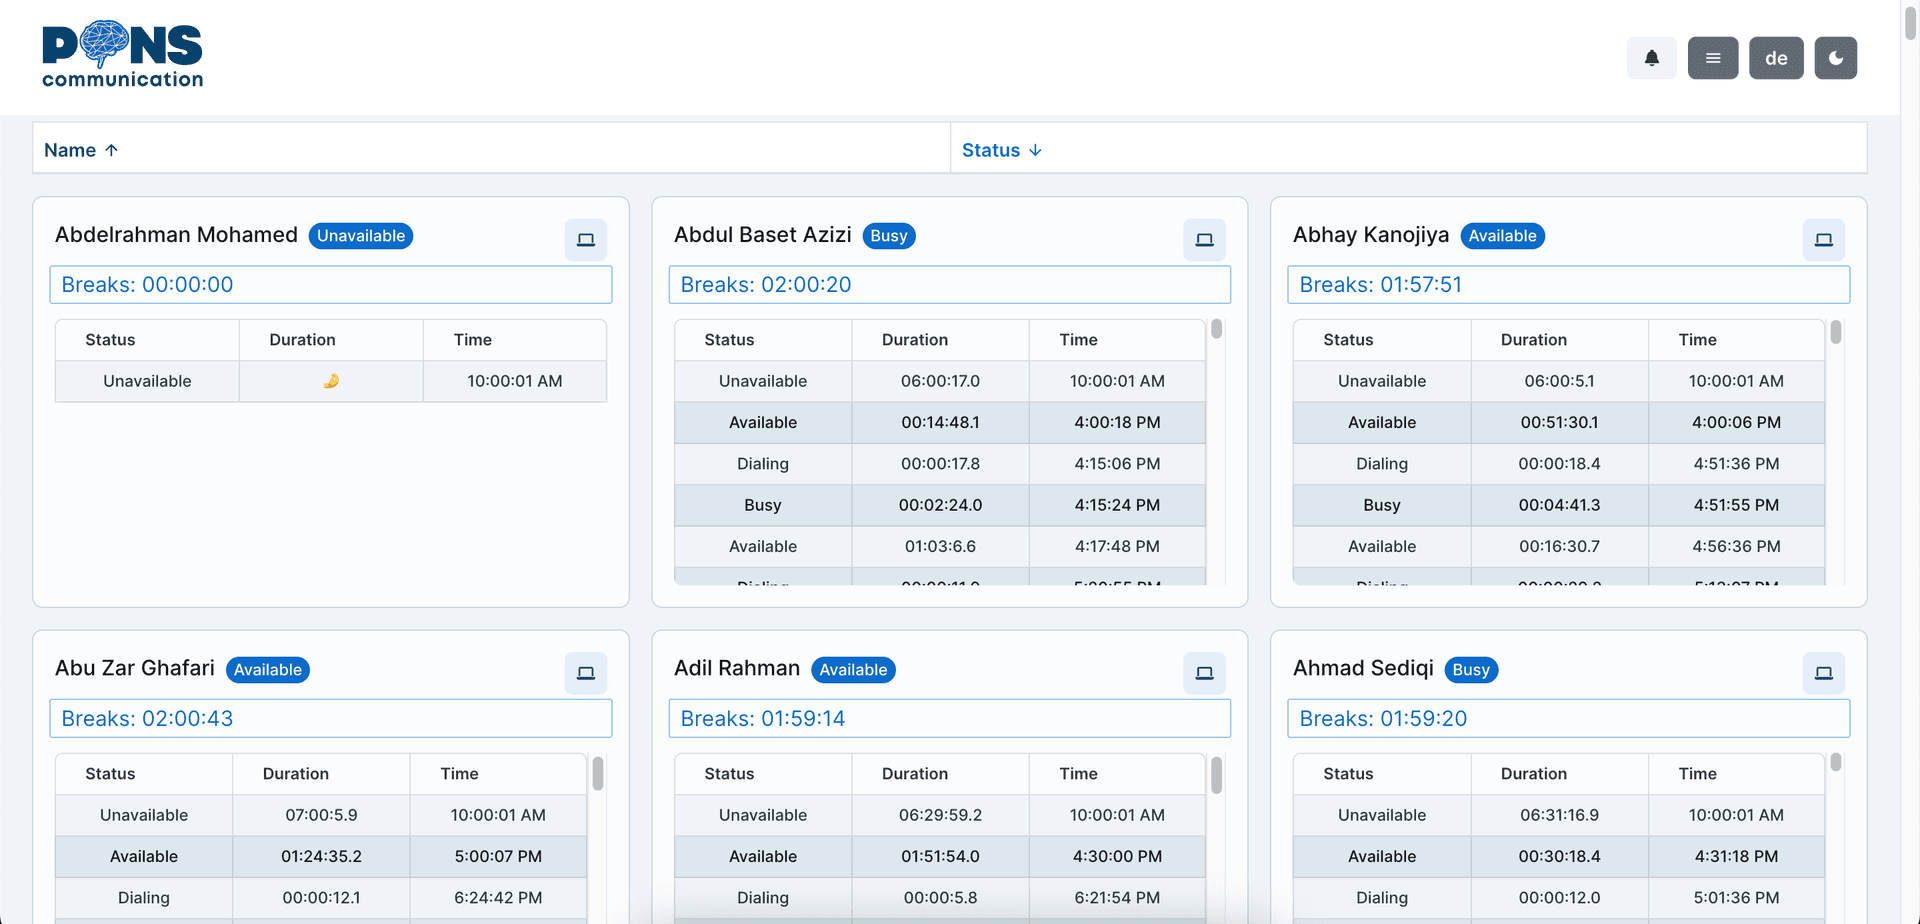1920x924 pixels.
Task: Click scrollbar in Adil Rahman table
Action: tap(1216, 775)
